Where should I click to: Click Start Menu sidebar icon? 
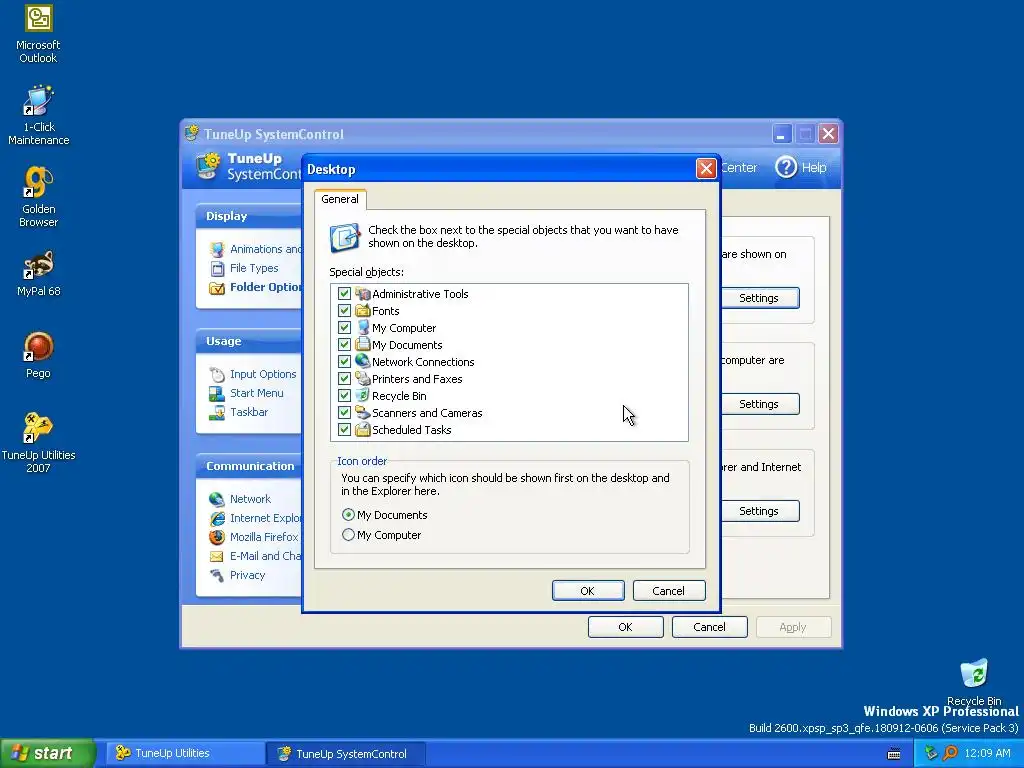217,393
